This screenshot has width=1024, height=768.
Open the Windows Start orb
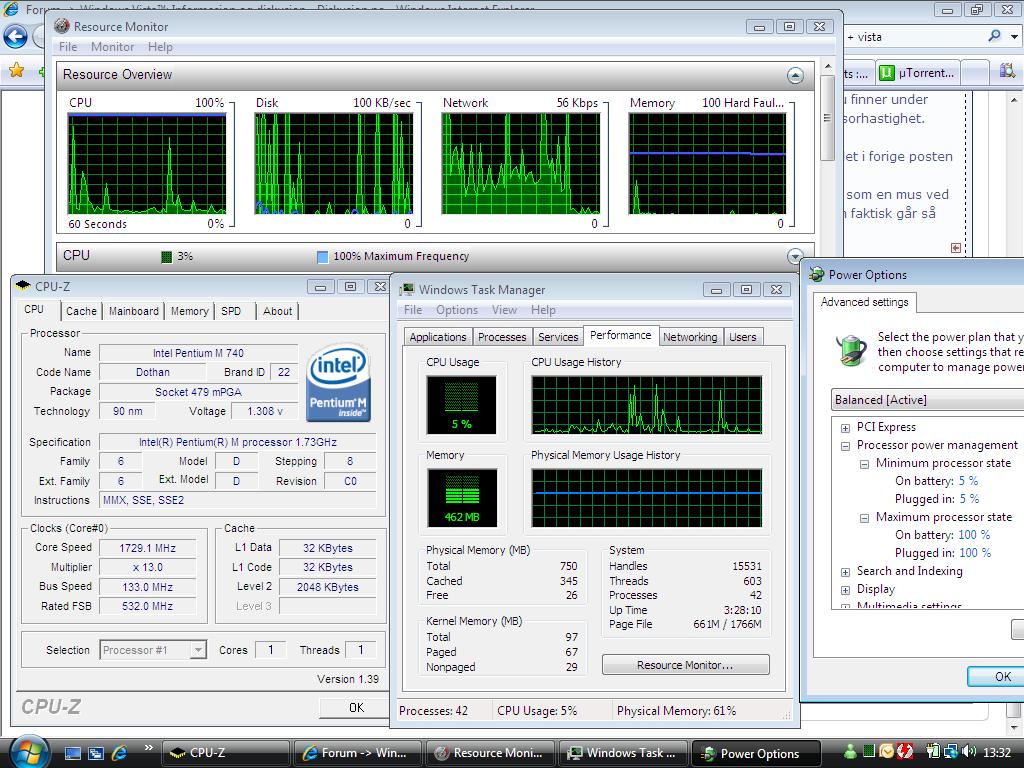[x=29, y=752]
